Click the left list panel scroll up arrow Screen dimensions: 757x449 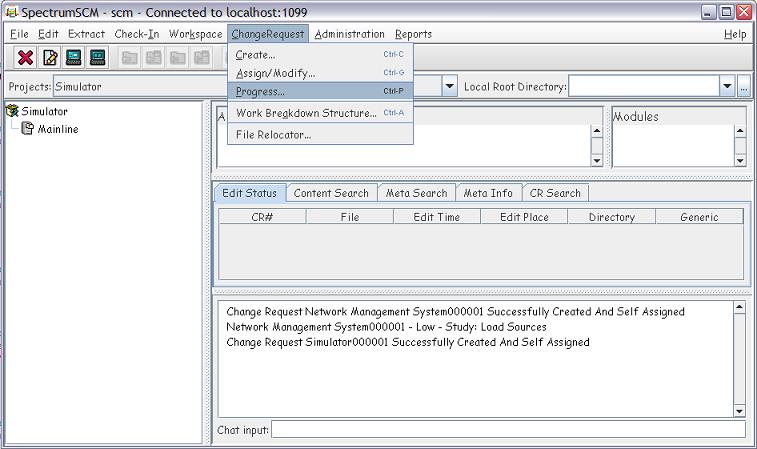597,131
